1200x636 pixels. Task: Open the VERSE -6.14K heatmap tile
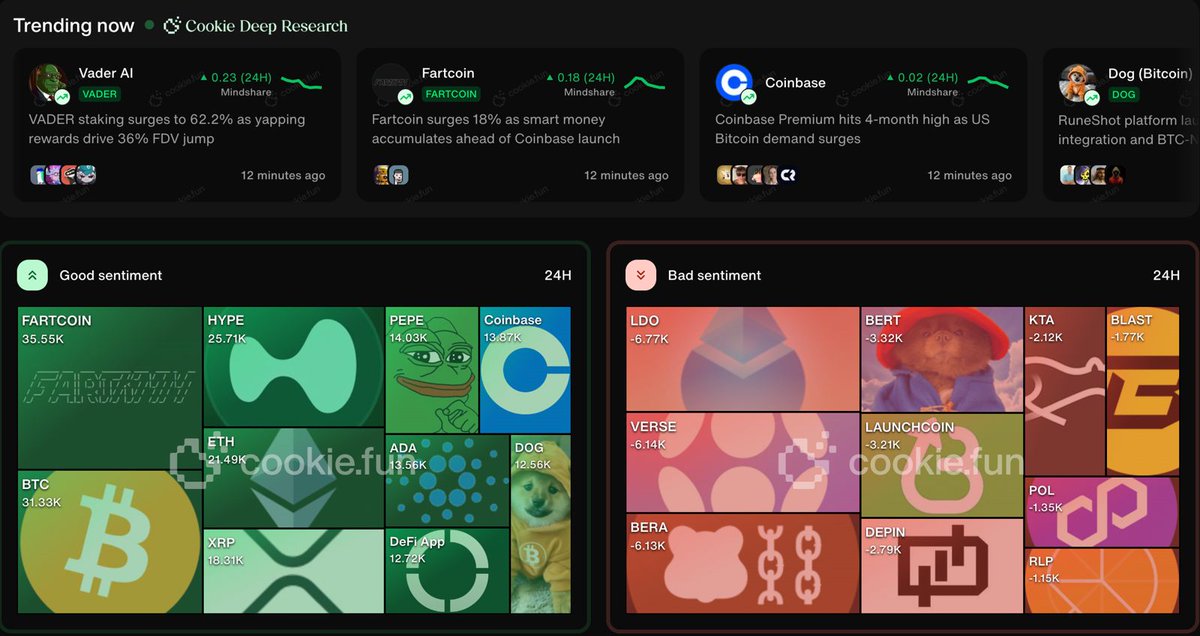click(x=742, y=463)
